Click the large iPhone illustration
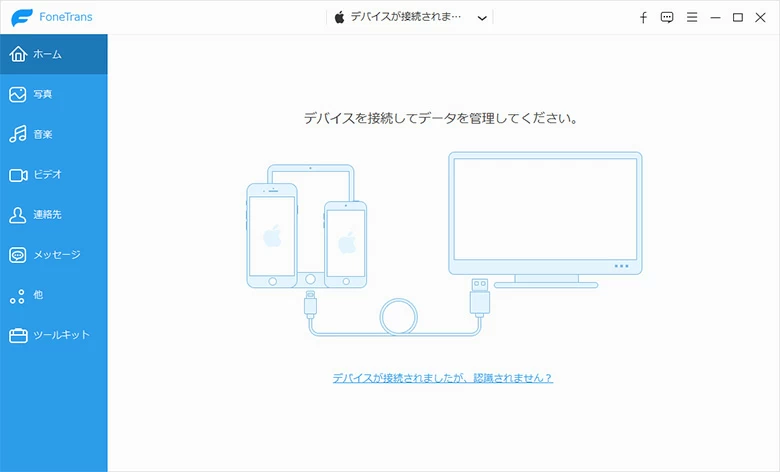780x472 pixels. pos(272,237)
